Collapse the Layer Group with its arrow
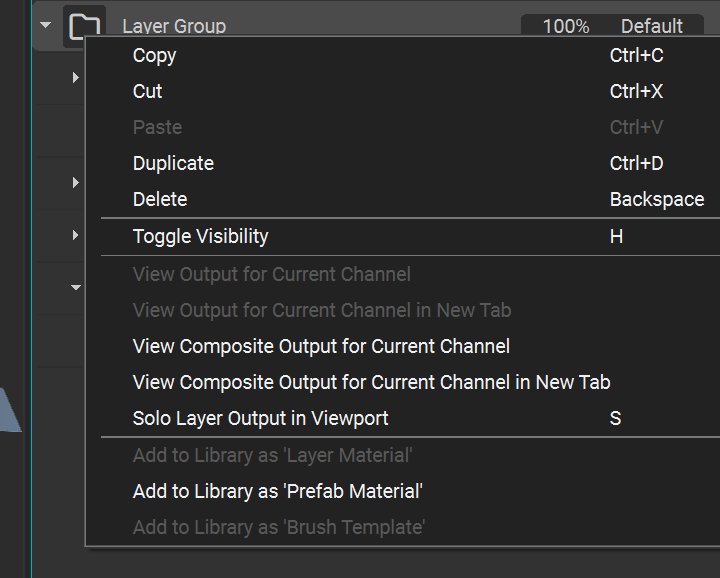This screenshot has width=720, height=578. click(x=45, y=25)
